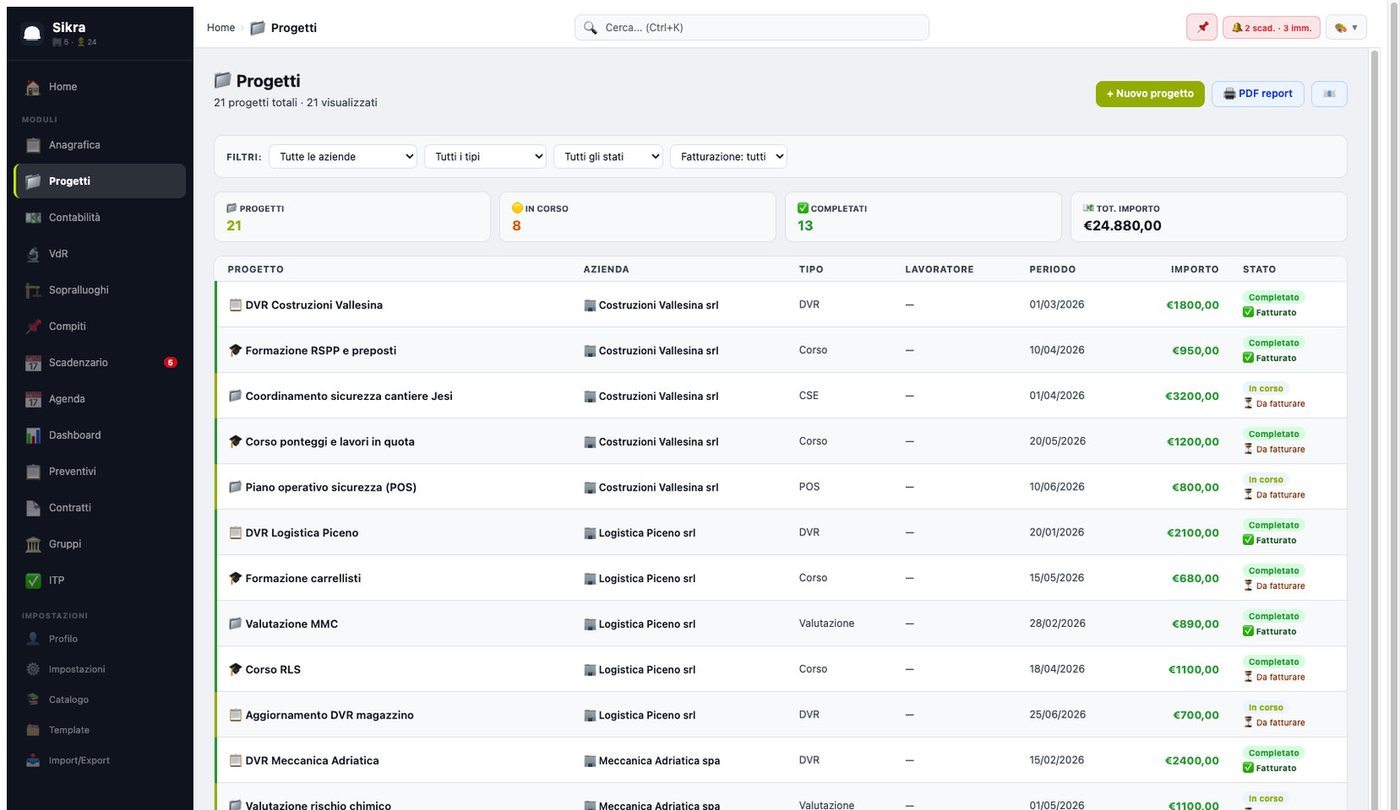This screenshot has height=810, width=1400.
Task: Expand the 'Tutti gli stati' filter
Action: pyautogui.click(x=608, y=156)
